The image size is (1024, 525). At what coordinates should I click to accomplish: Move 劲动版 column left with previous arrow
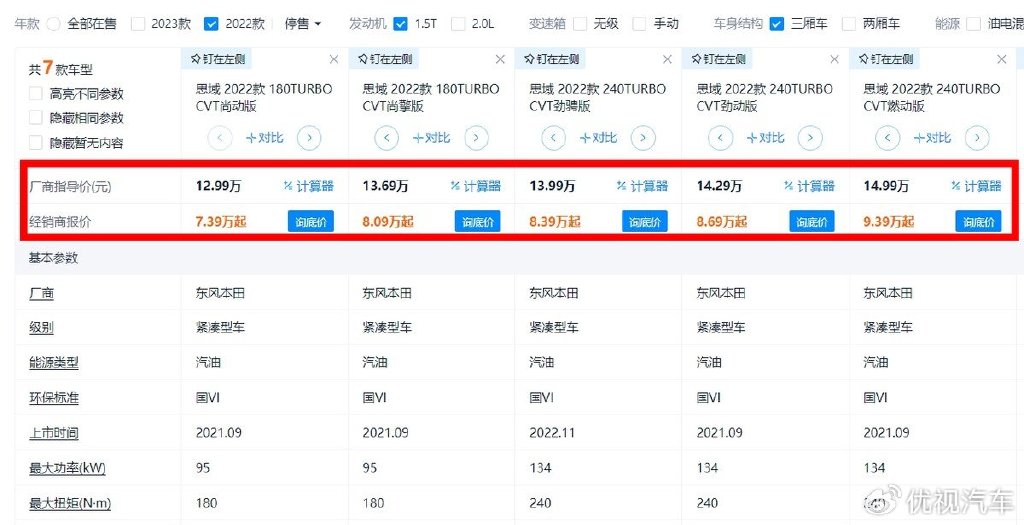pyautogui.click(x=721, y=138)
